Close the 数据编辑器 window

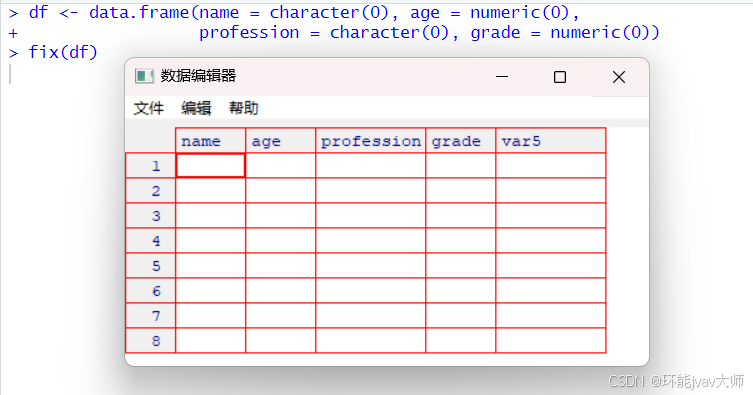point(619,77)
